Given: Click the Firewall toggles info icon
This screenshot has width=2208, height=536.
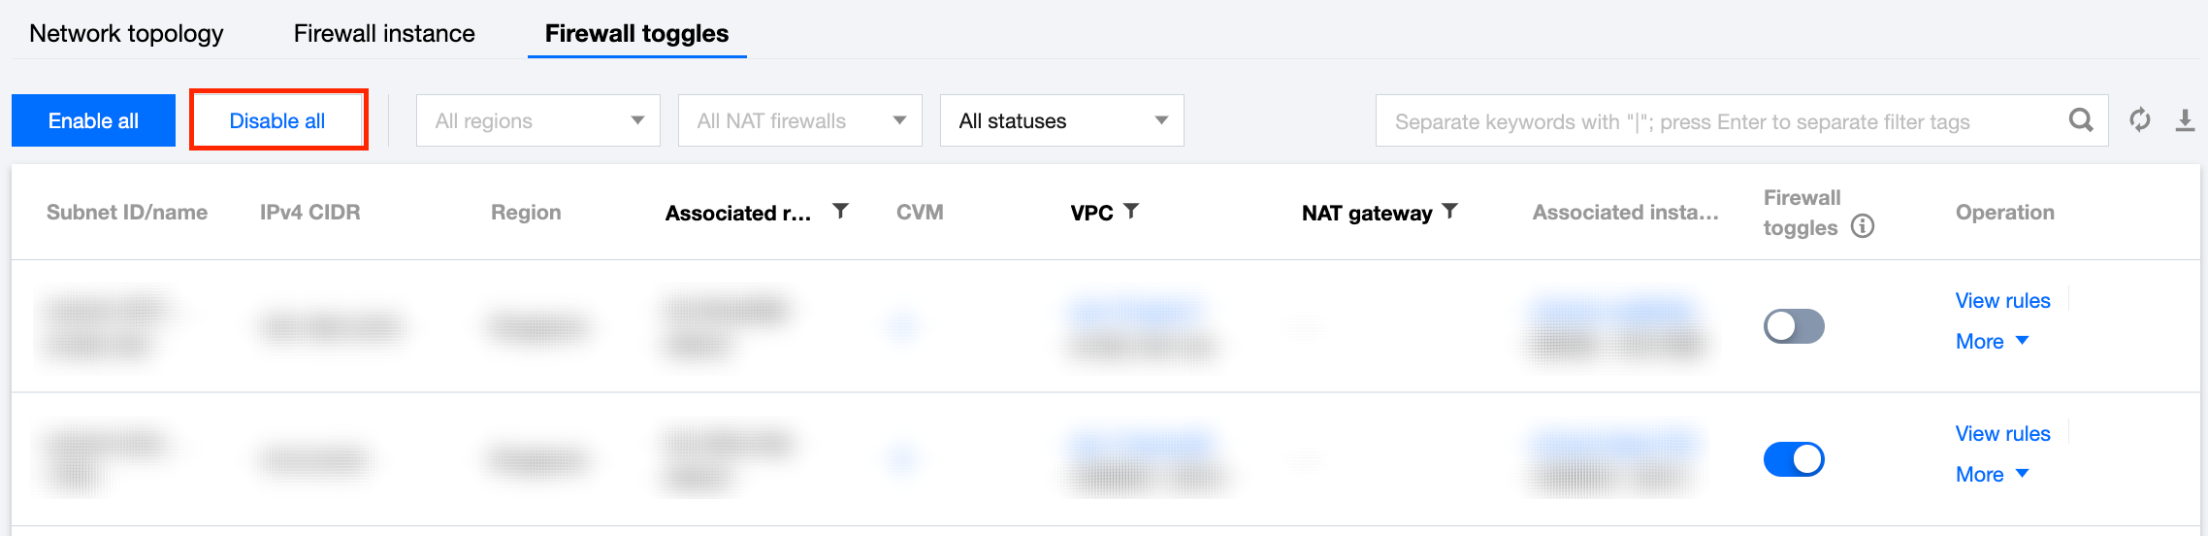Looking at the screenshot, I should (1862, 227).
